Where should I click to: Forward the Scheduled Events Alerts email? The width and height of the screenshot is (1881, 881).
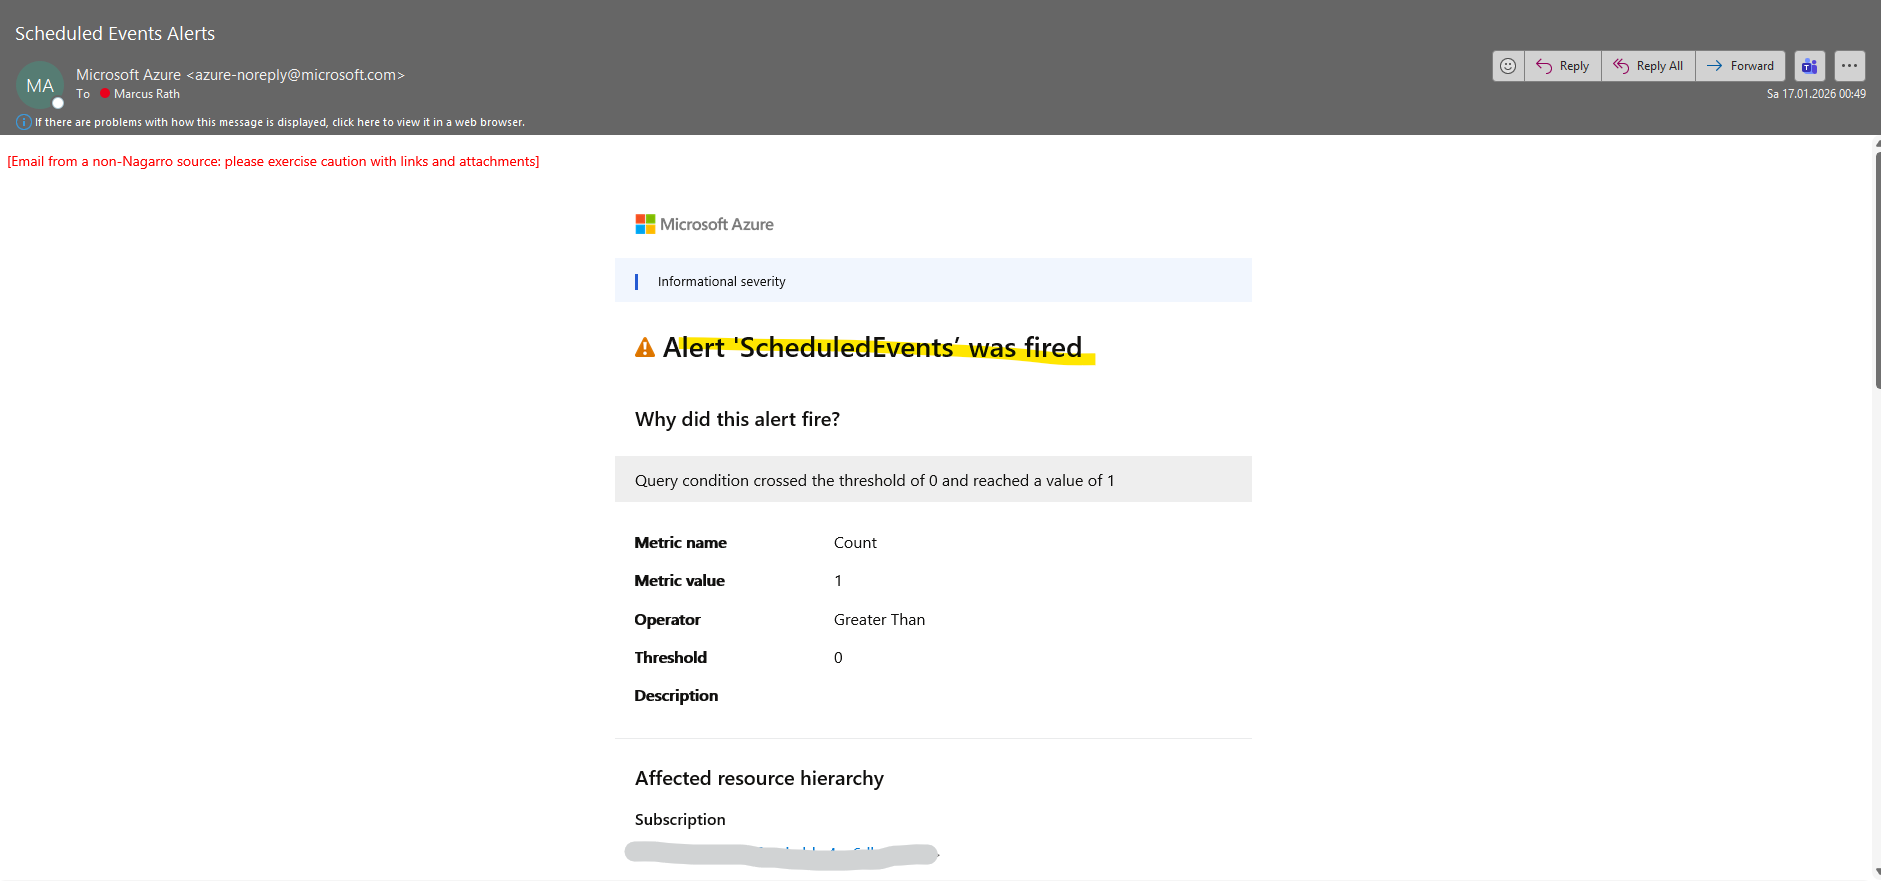click(x=1740, y=66)
